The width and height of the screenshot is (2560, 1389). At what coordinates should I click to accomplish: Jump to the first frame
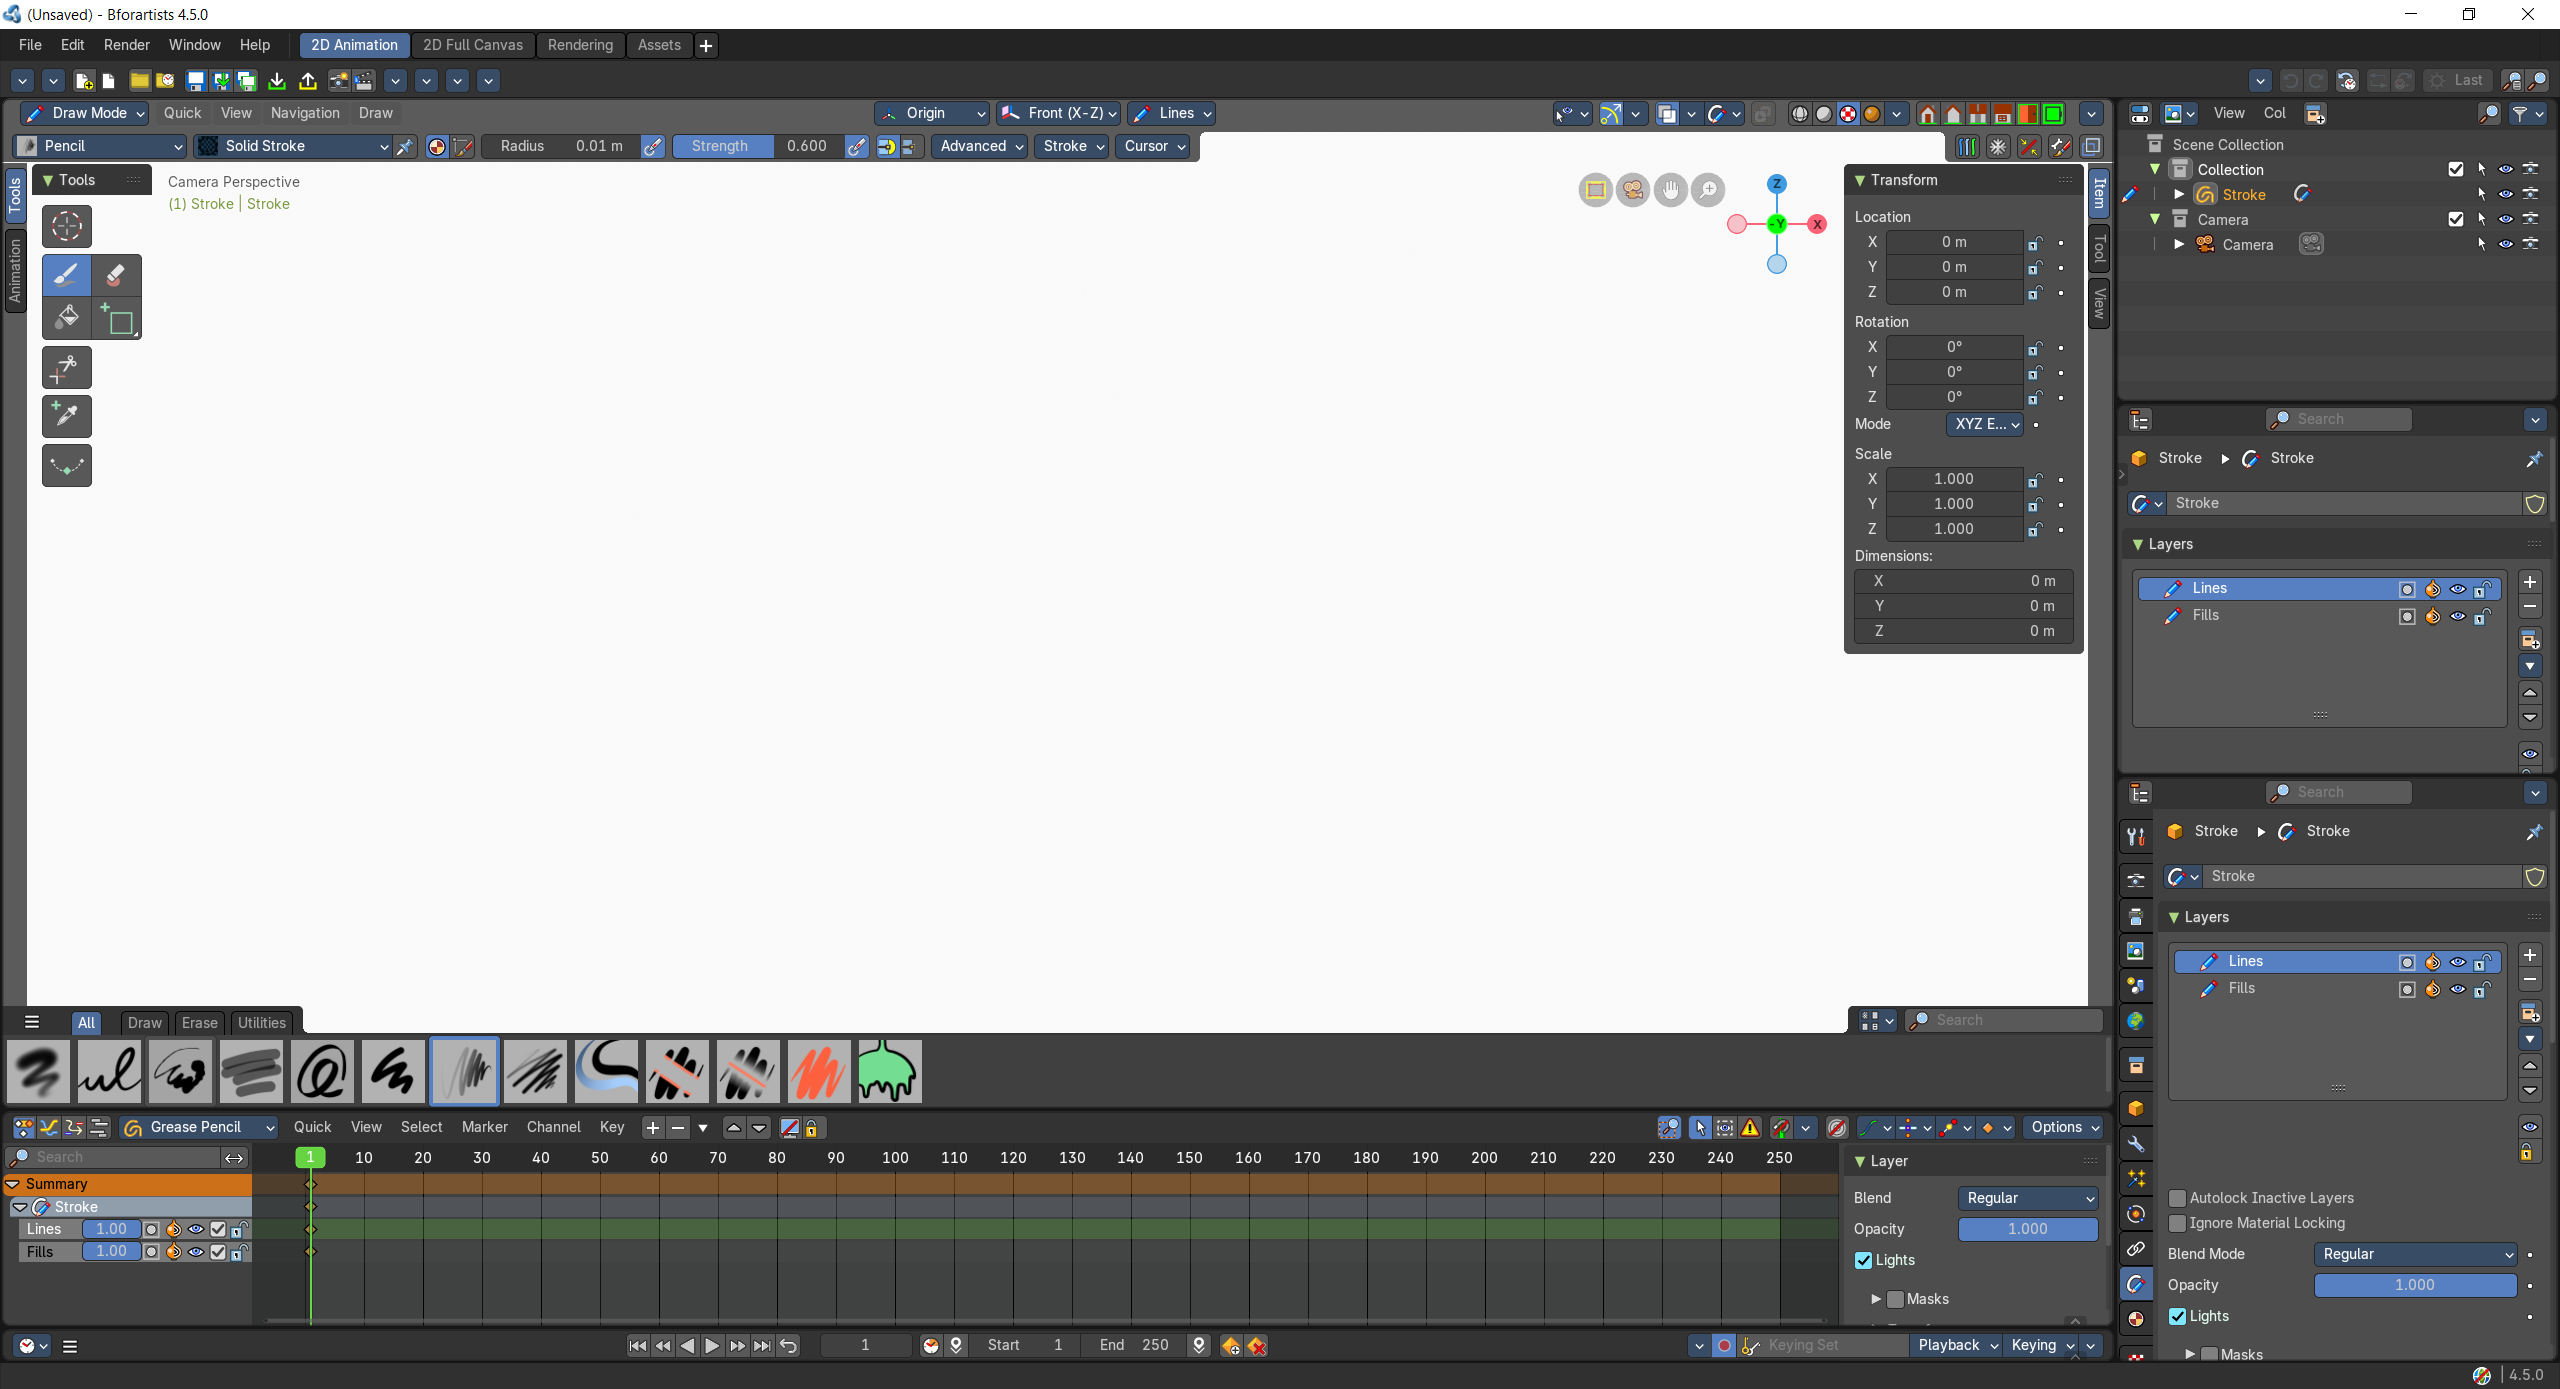(x=638, y=1346)
